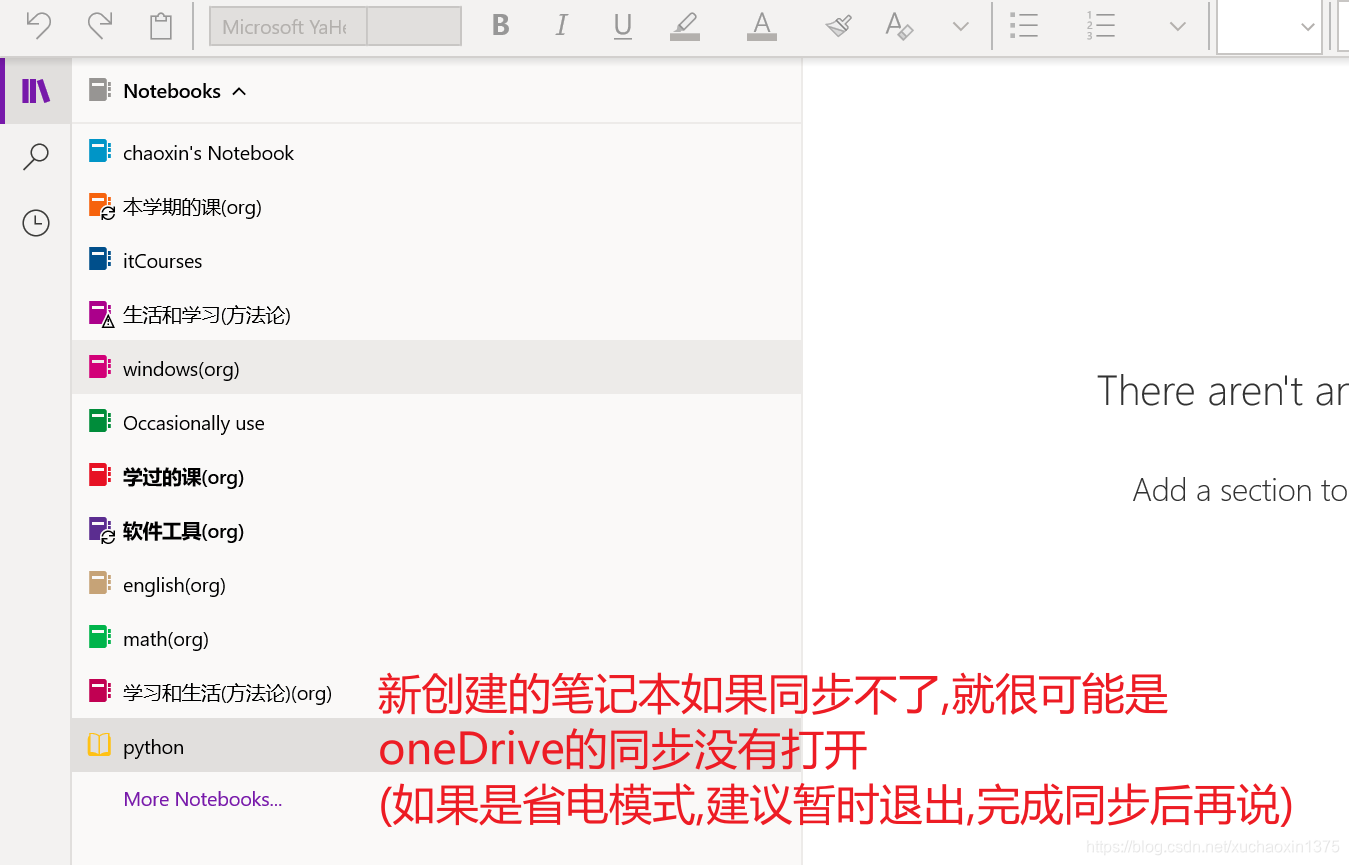Click the bulleted list icon
The image size is (1349, 865).
[x=1024, y=26]
